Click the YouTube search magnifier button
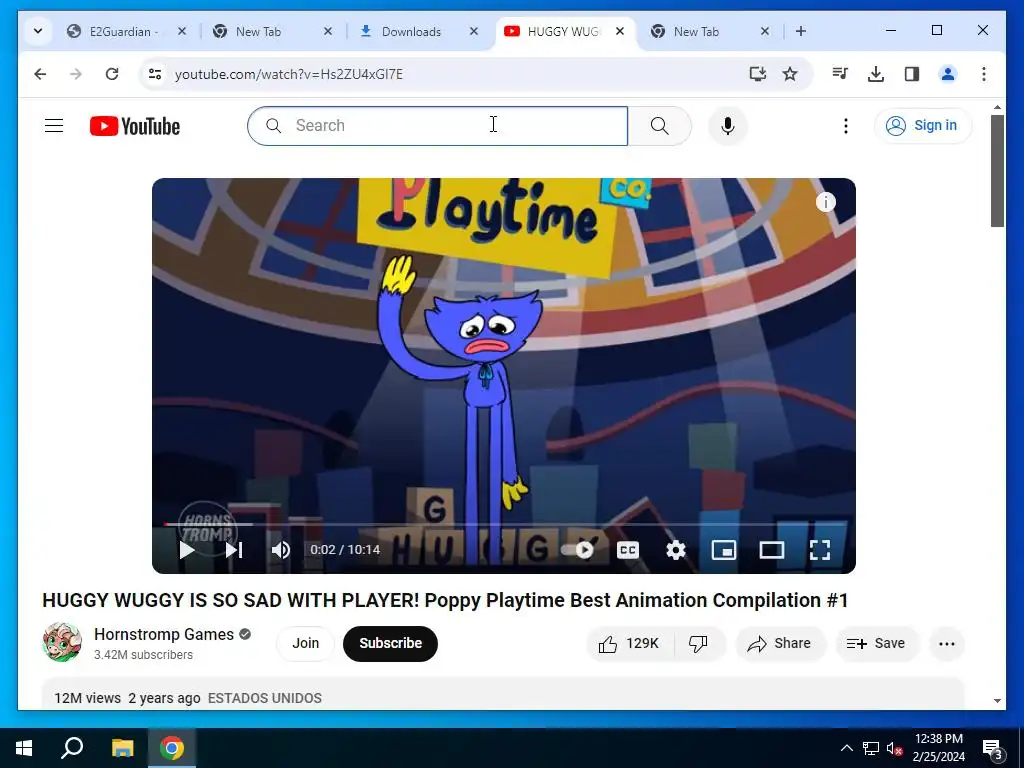Image resolution: width=1024 pixels, height=768 pixels. click(x=660, y=125)
